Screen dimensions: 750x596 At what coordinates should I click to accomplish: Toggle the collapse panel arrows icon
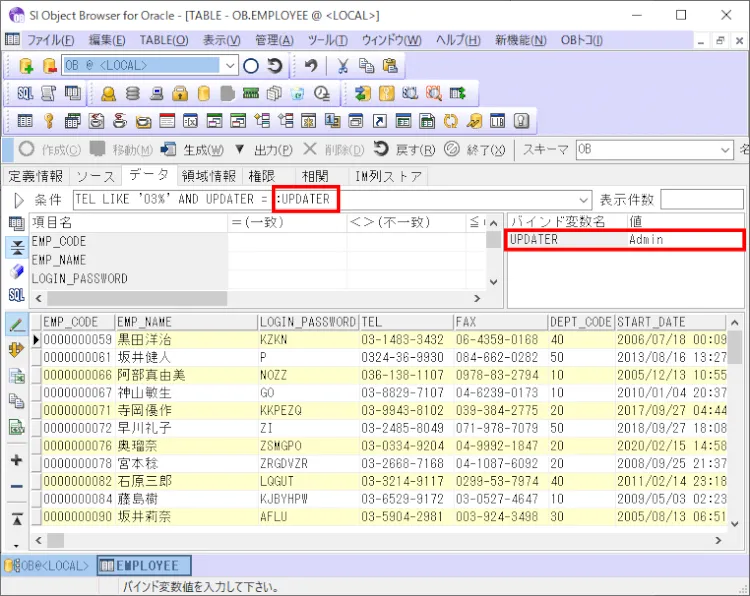coord(17,247)
